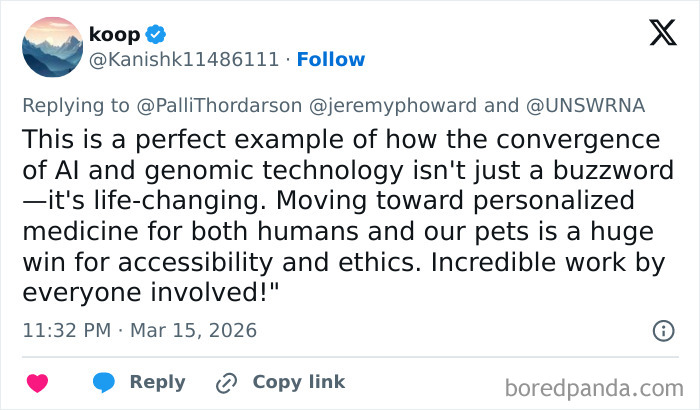This screenshot has height=410, width=700.
Task: Open the info circle icon
Action: pyautogui.click(x=662, y=330)
